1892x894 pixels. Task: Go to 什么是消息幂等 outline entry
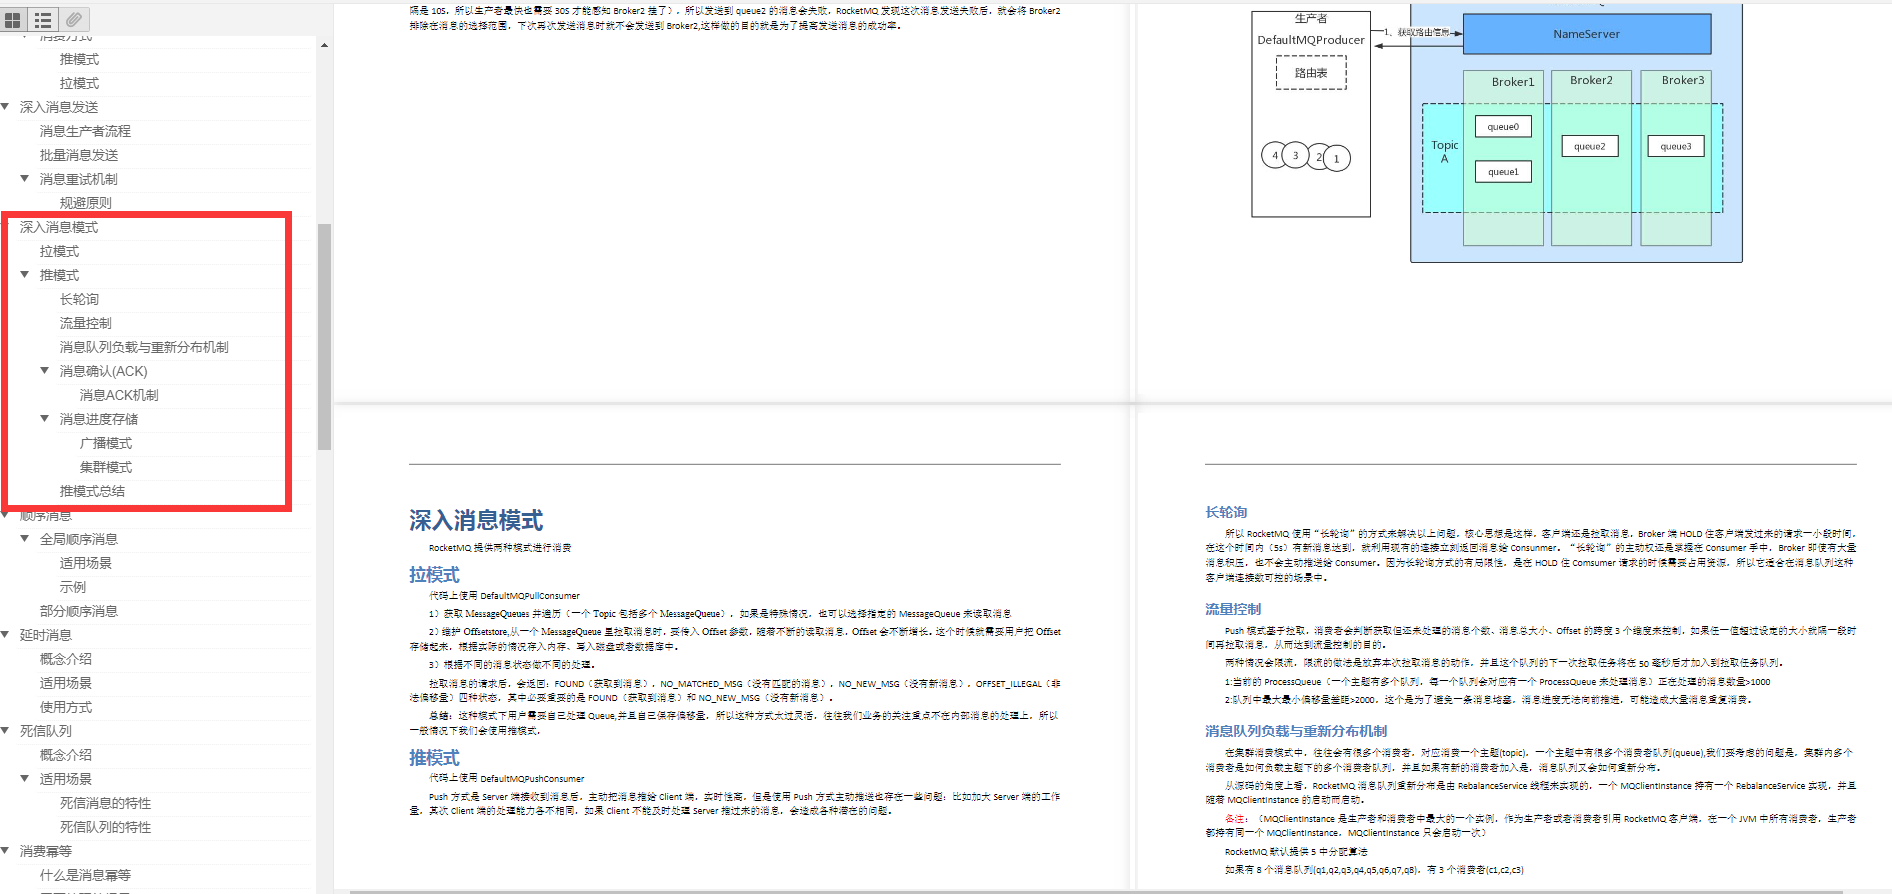[85, 875]
